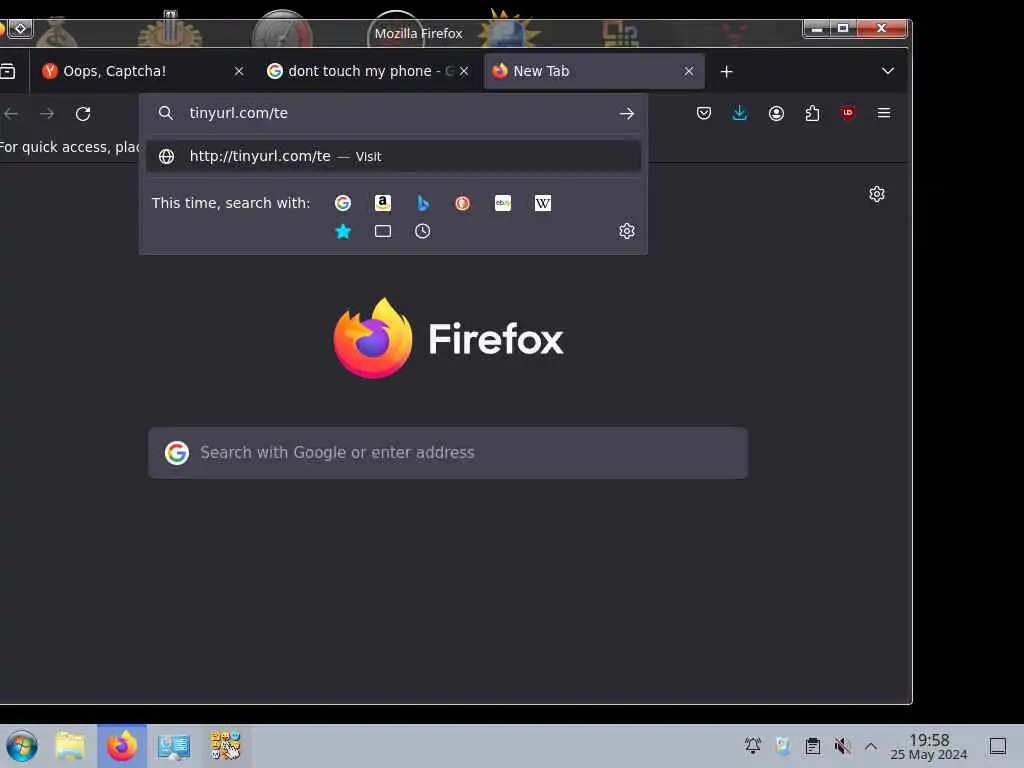Click the Go arrow in the address bar
1024x768 pixels.
(626, 114)
